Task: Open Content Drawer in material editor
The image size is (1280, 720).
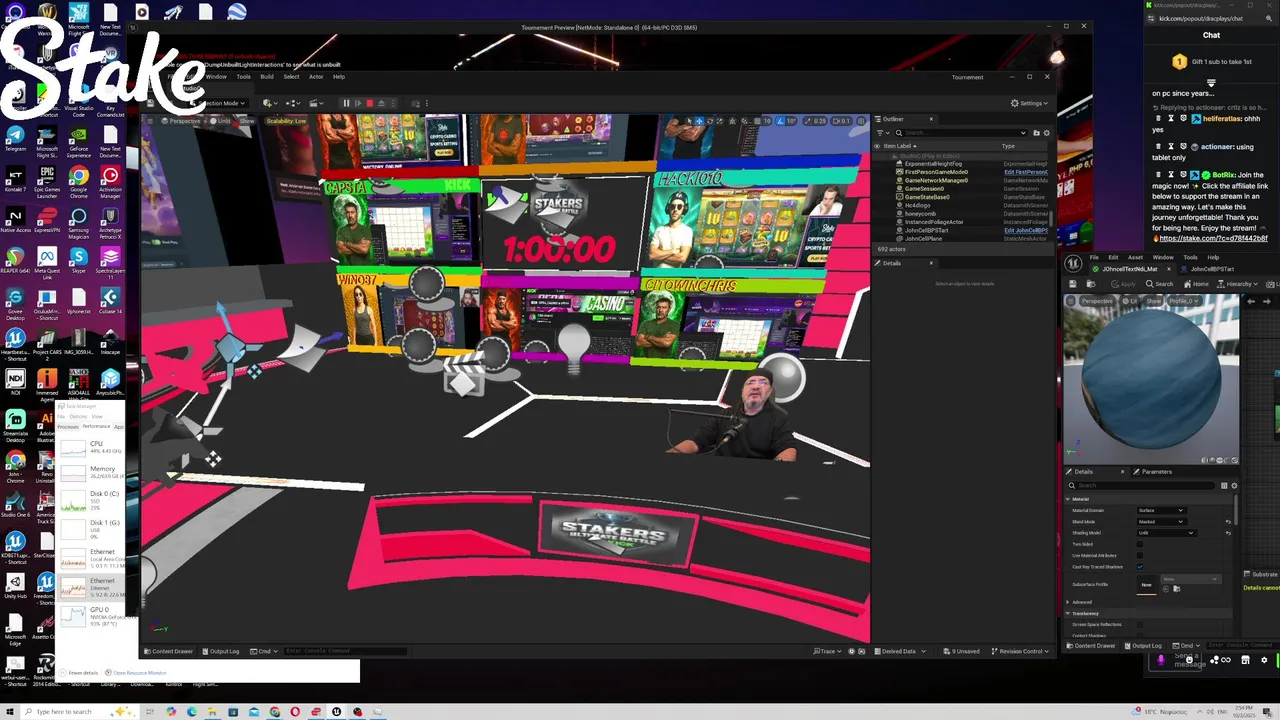Action: tap(1090, 645)
